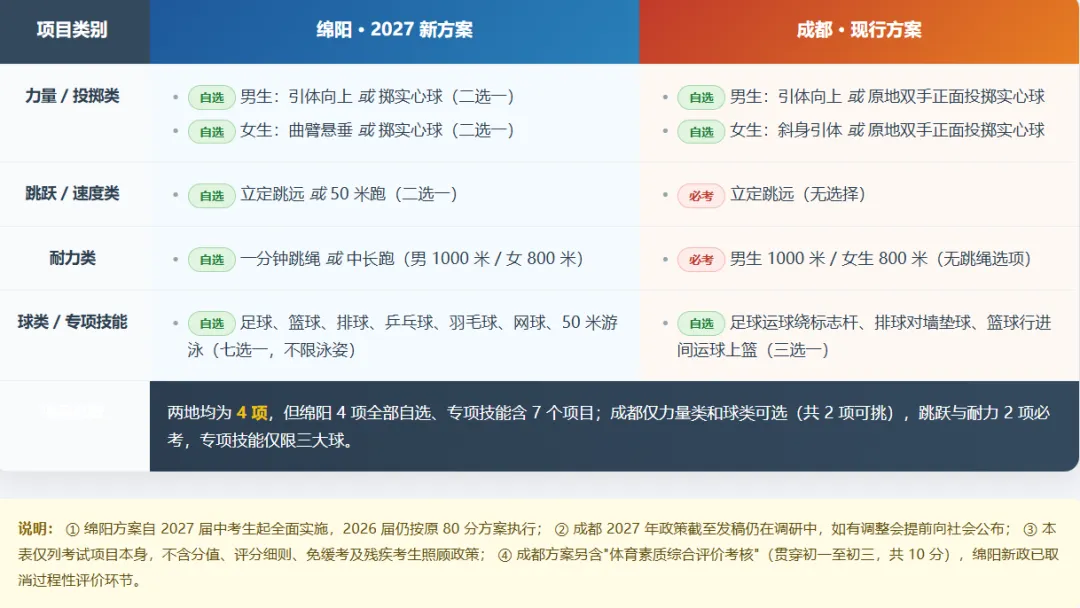Click note ② 成都 2027 年政策截至发稿仍在调研中
Screen dimensions: 1080x608
click(x=685, y=529)
